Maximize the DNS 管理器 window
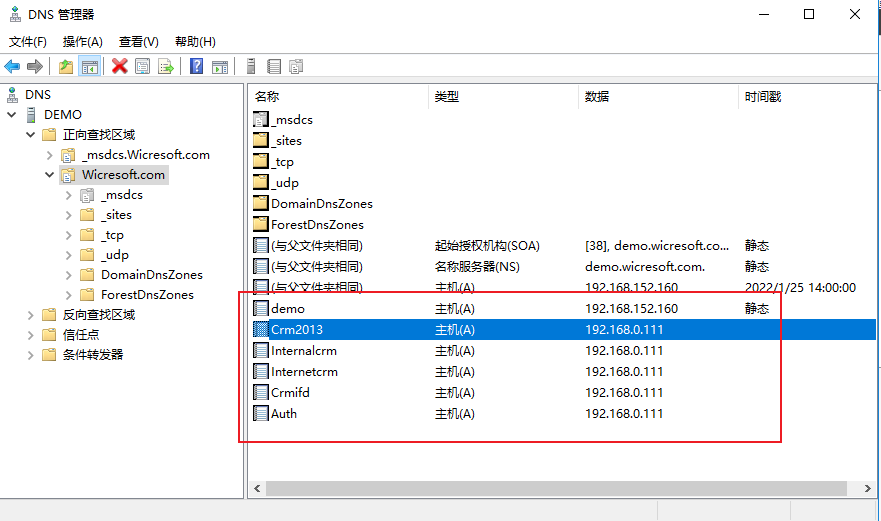Image resolution: width=881 pixels, height=521 pixels. [809, 14]
